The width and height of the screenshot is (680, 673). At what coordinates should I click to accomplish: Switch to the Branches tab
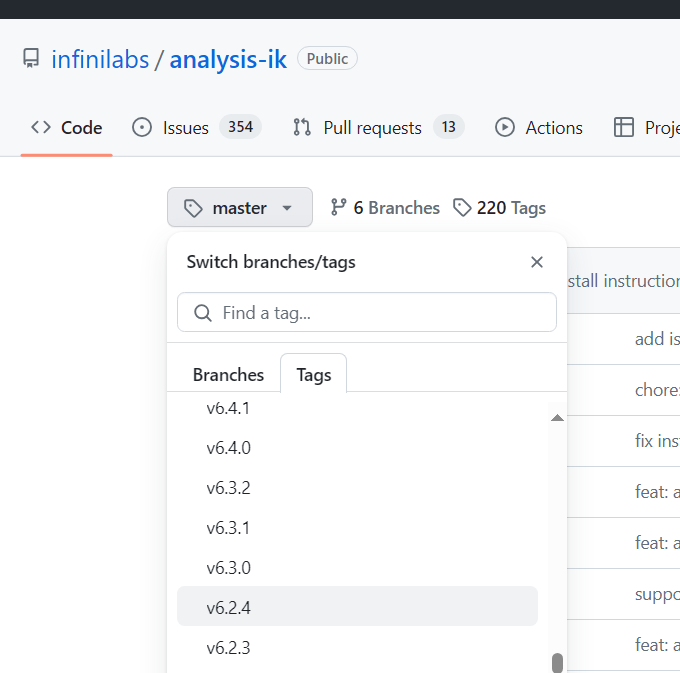228,375
